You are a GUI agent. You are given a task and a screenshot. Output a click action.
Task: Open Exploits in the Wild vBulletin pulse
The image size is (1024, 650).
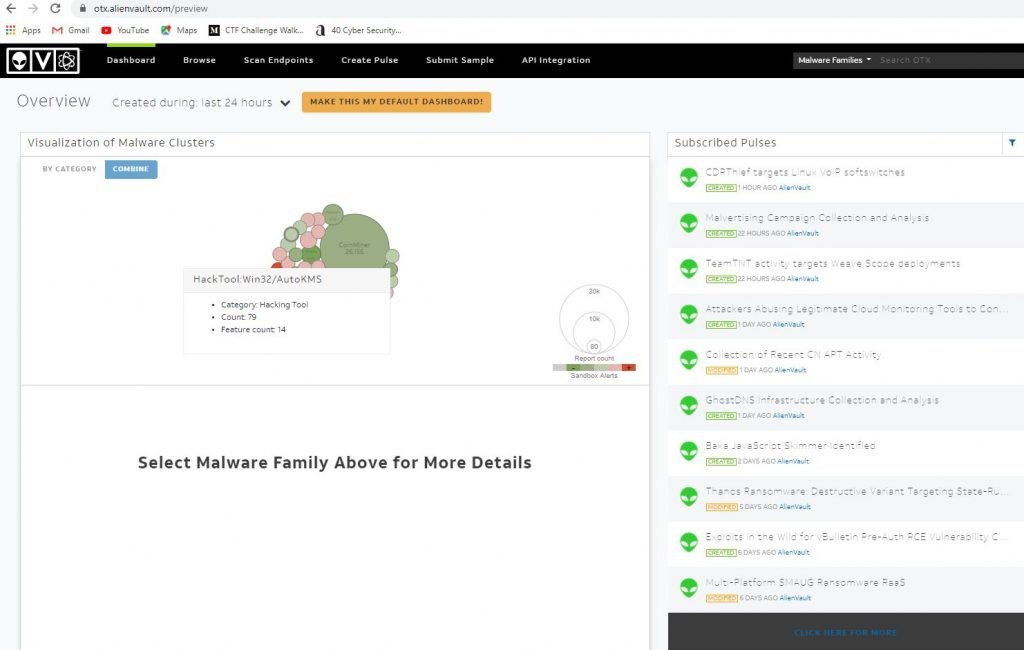[x=856, y=537]
